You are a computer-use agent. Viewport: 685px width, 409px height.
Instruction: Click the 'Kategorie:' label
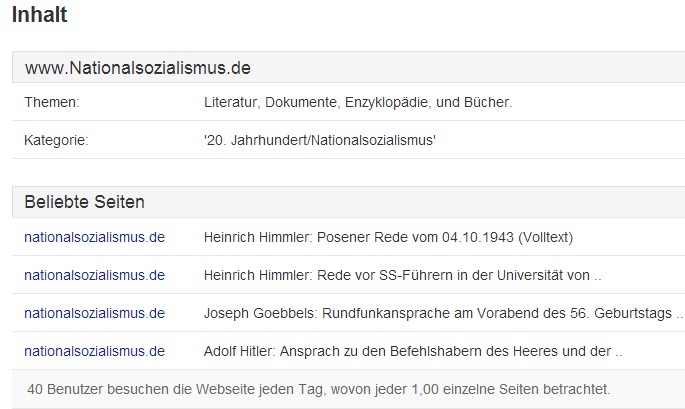56,140
